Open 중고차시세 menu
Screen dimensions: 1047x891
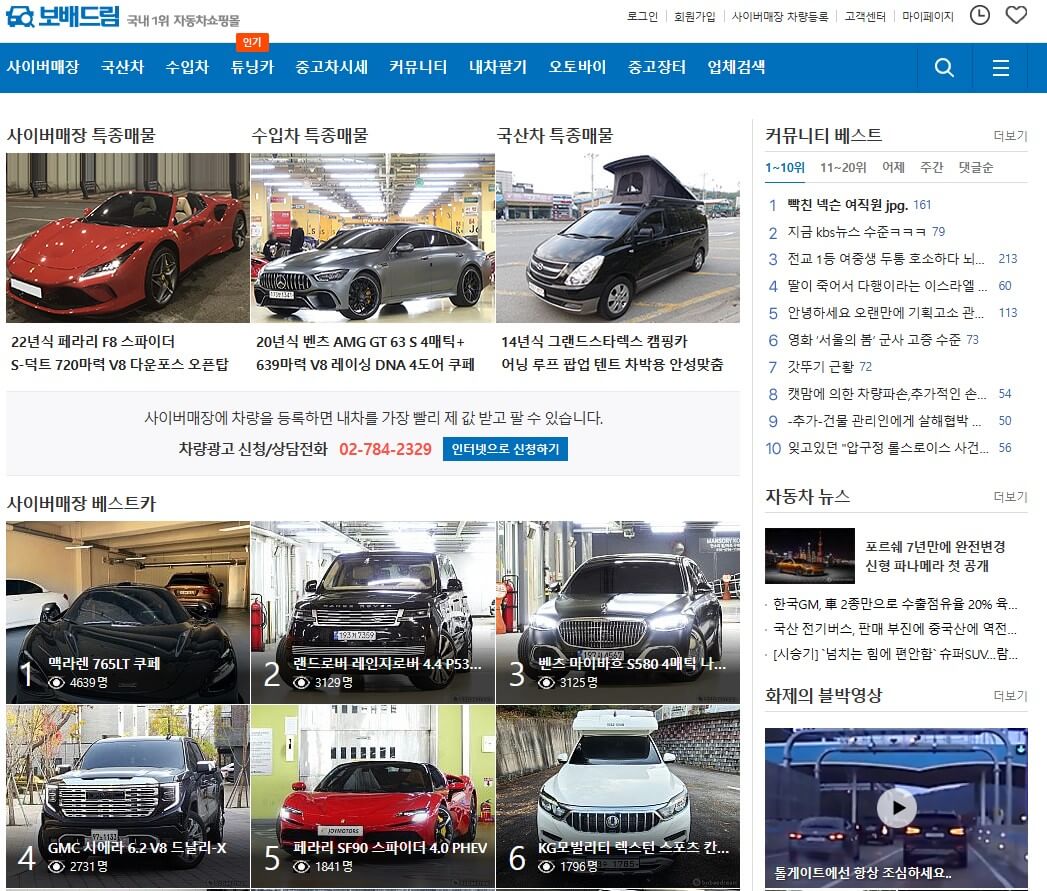(331, 67)
